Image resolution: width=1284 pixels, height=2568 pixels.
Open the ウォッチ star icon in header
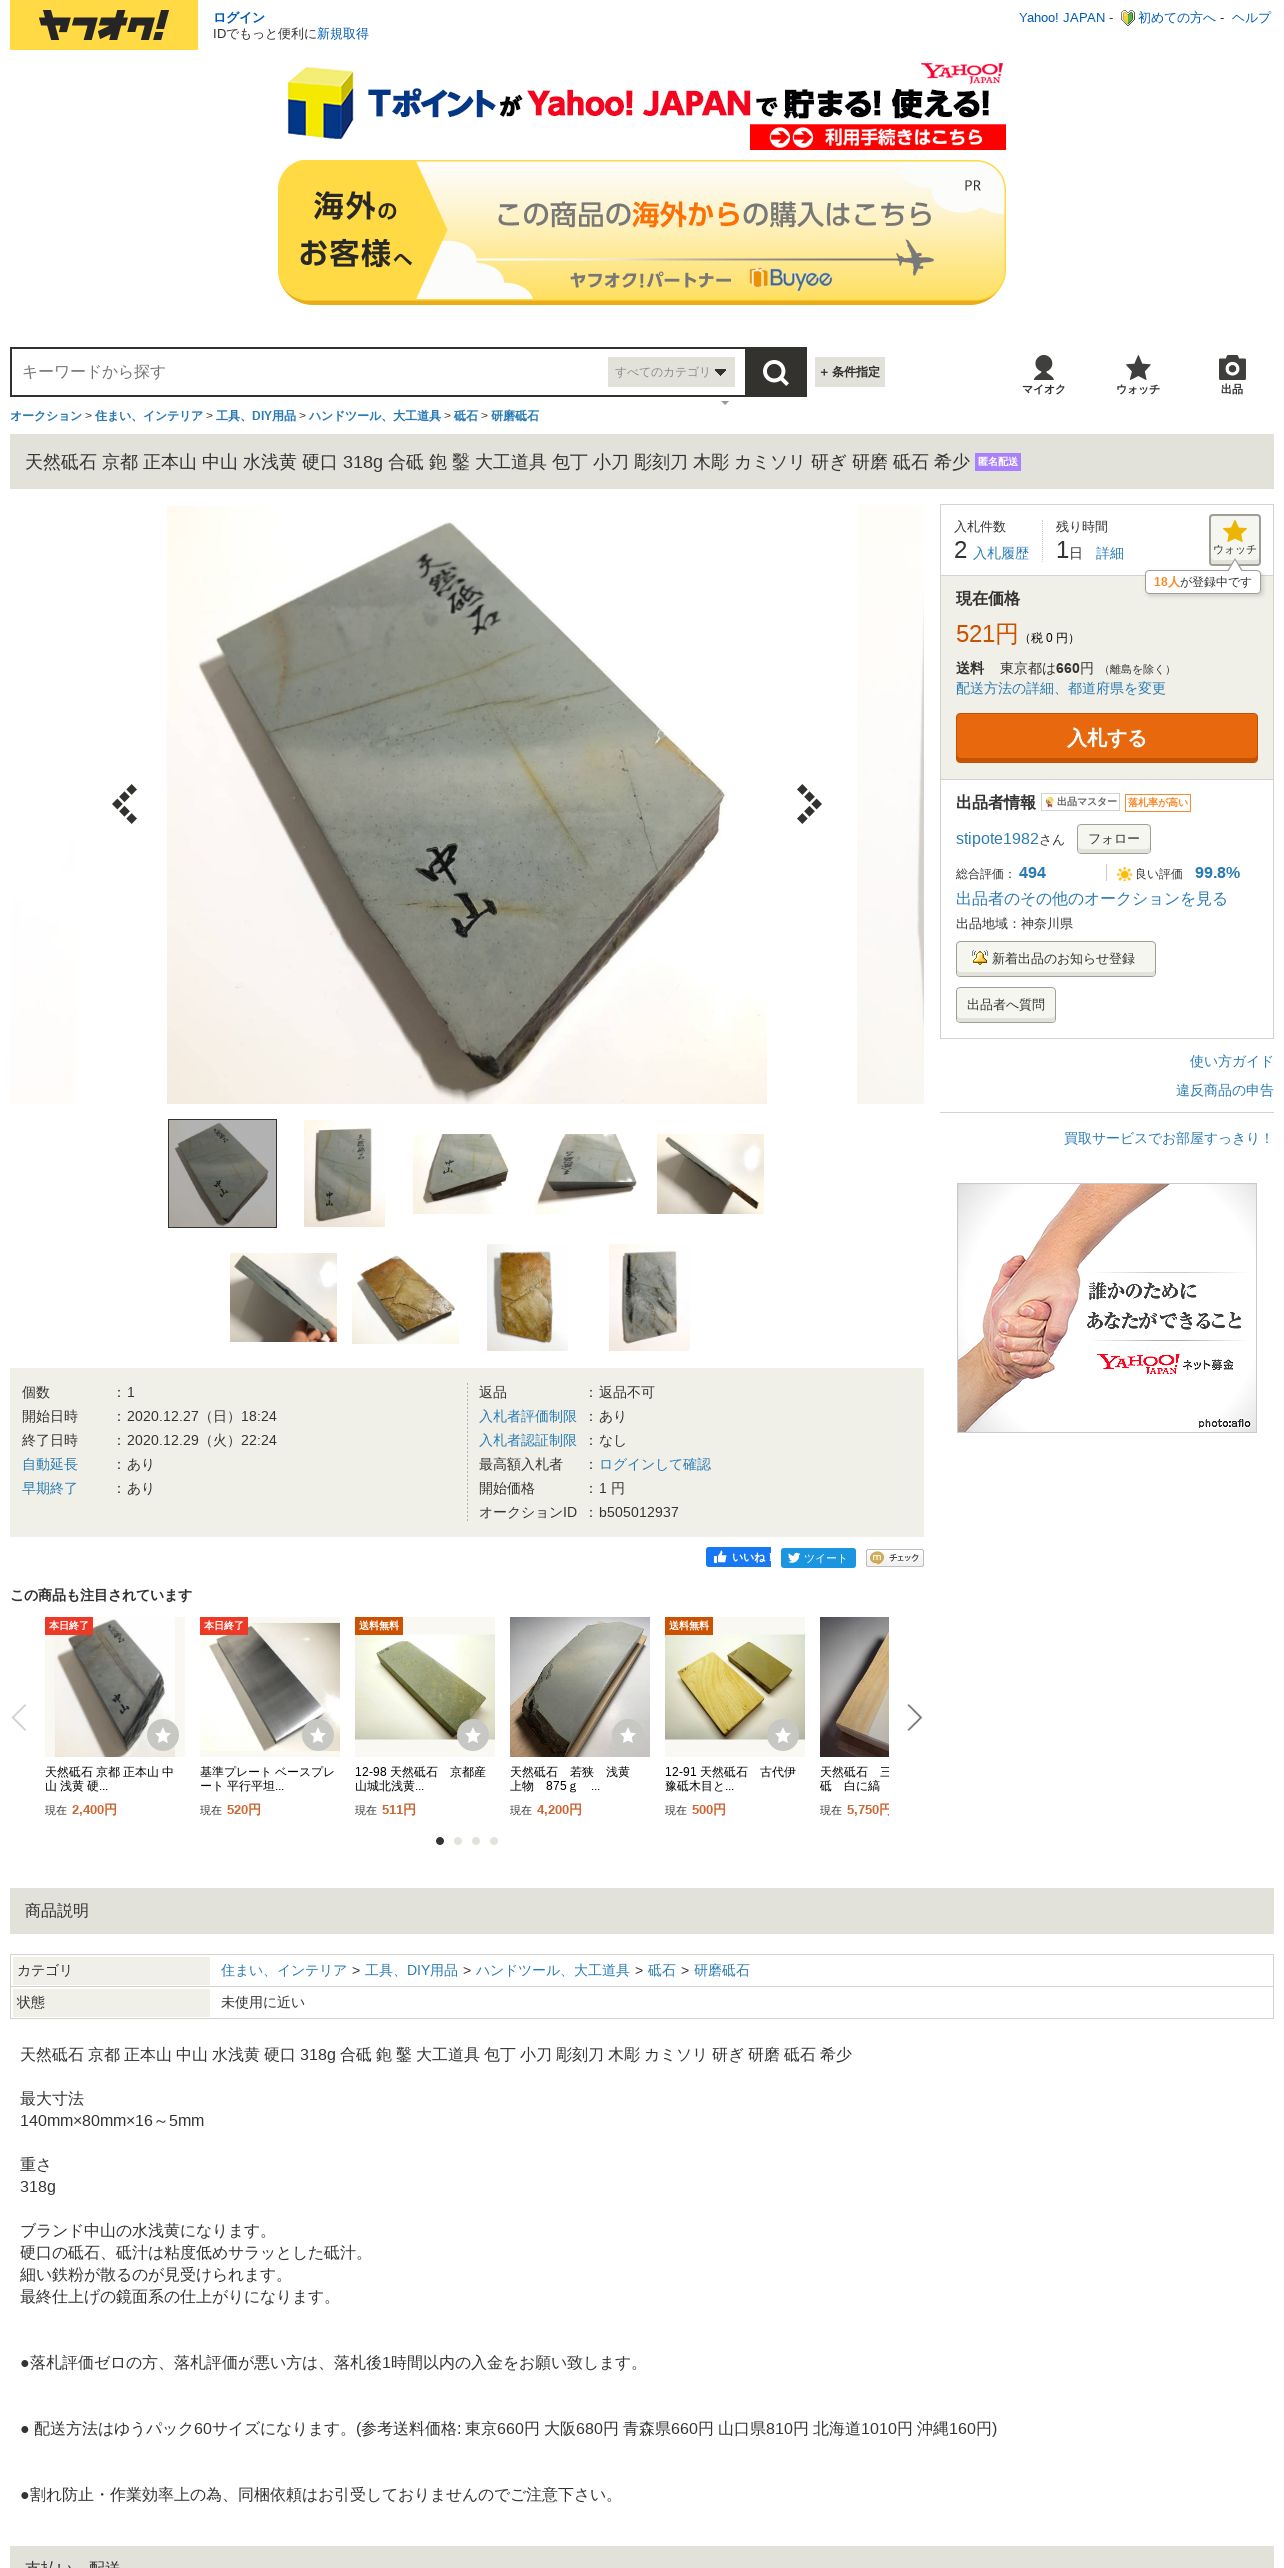1138,375
